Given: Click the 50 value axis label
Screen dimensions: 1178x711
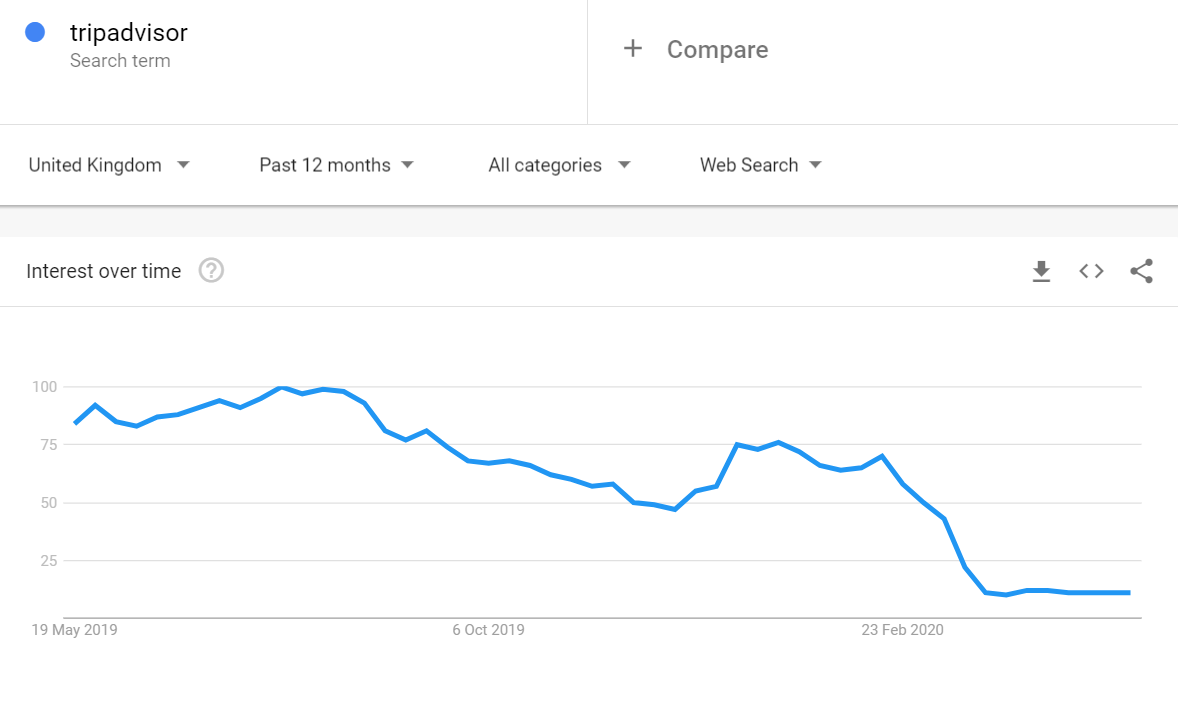Looking at the screenshot, I should (49, 503).
